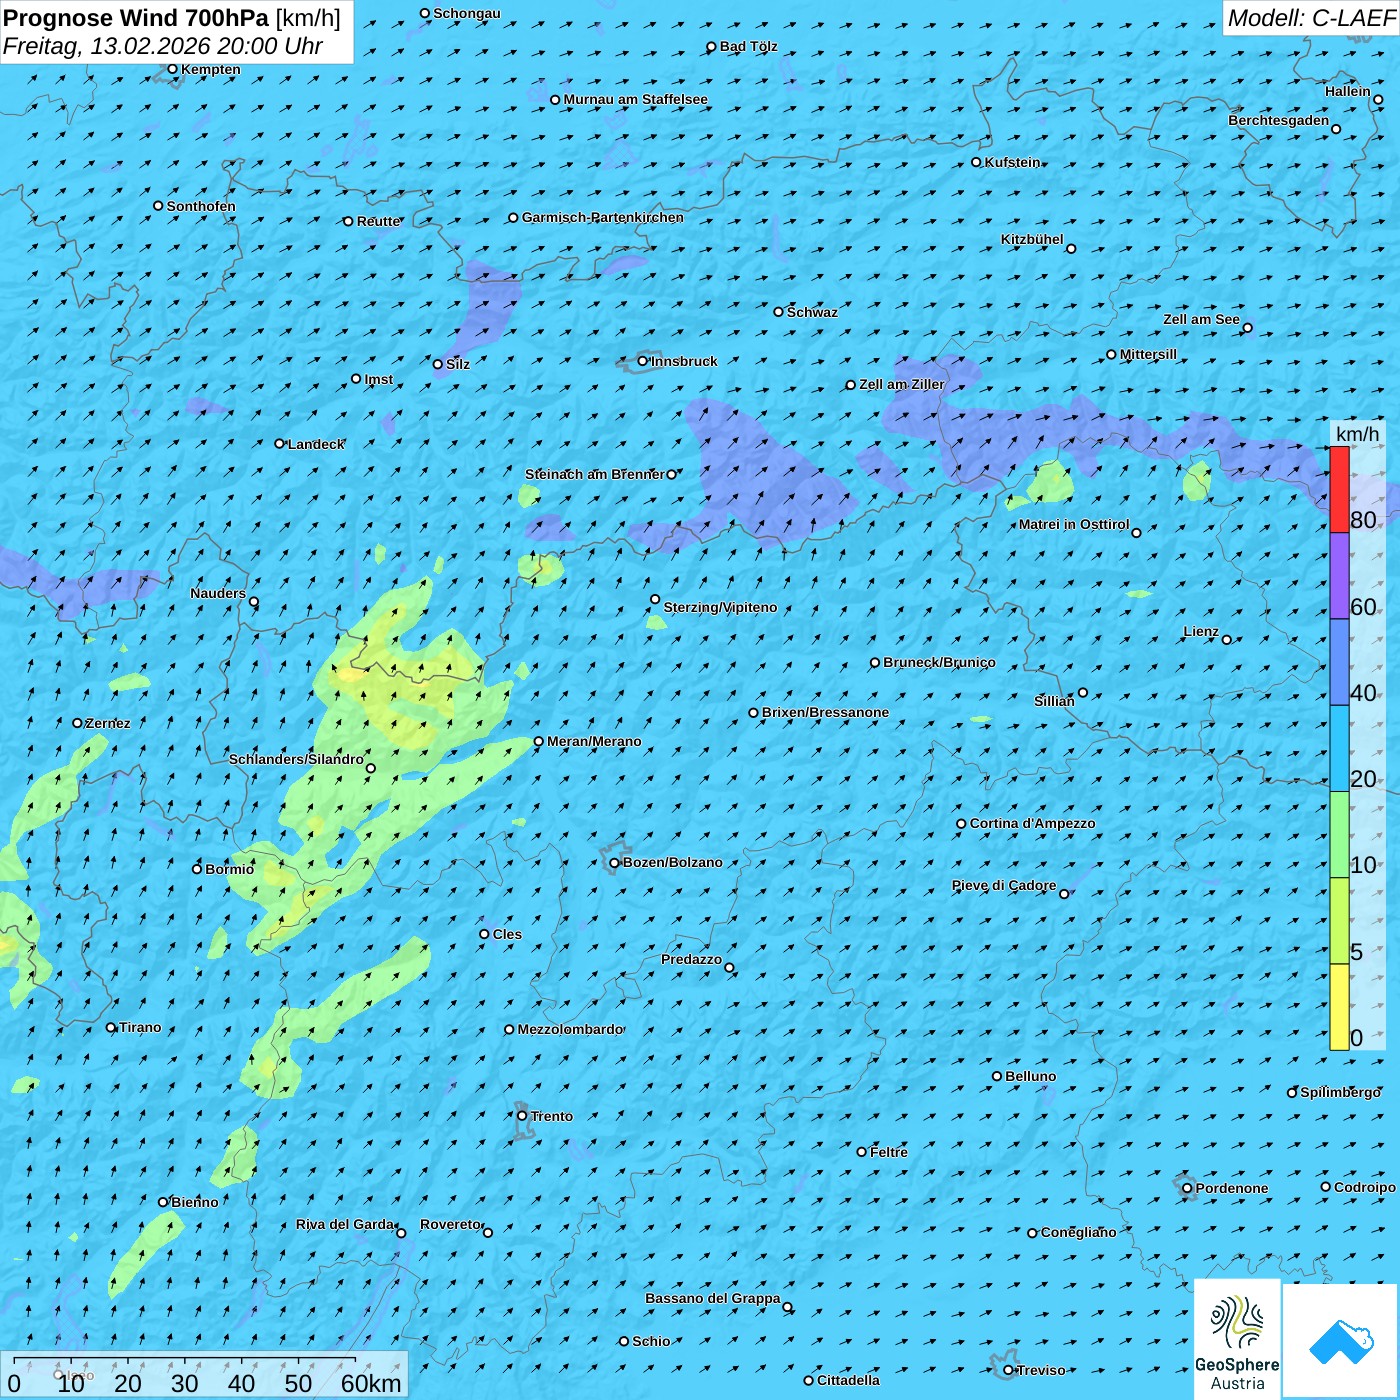This screenshot has width=1400, height=1400.
Task: Click the Belluno city marker
Action: tap(997, 1076)
